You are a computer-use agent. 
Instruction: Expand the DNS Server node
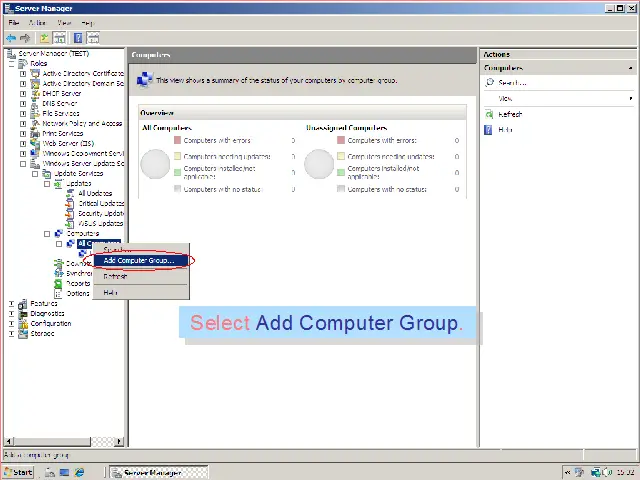(x=23, y=104)
